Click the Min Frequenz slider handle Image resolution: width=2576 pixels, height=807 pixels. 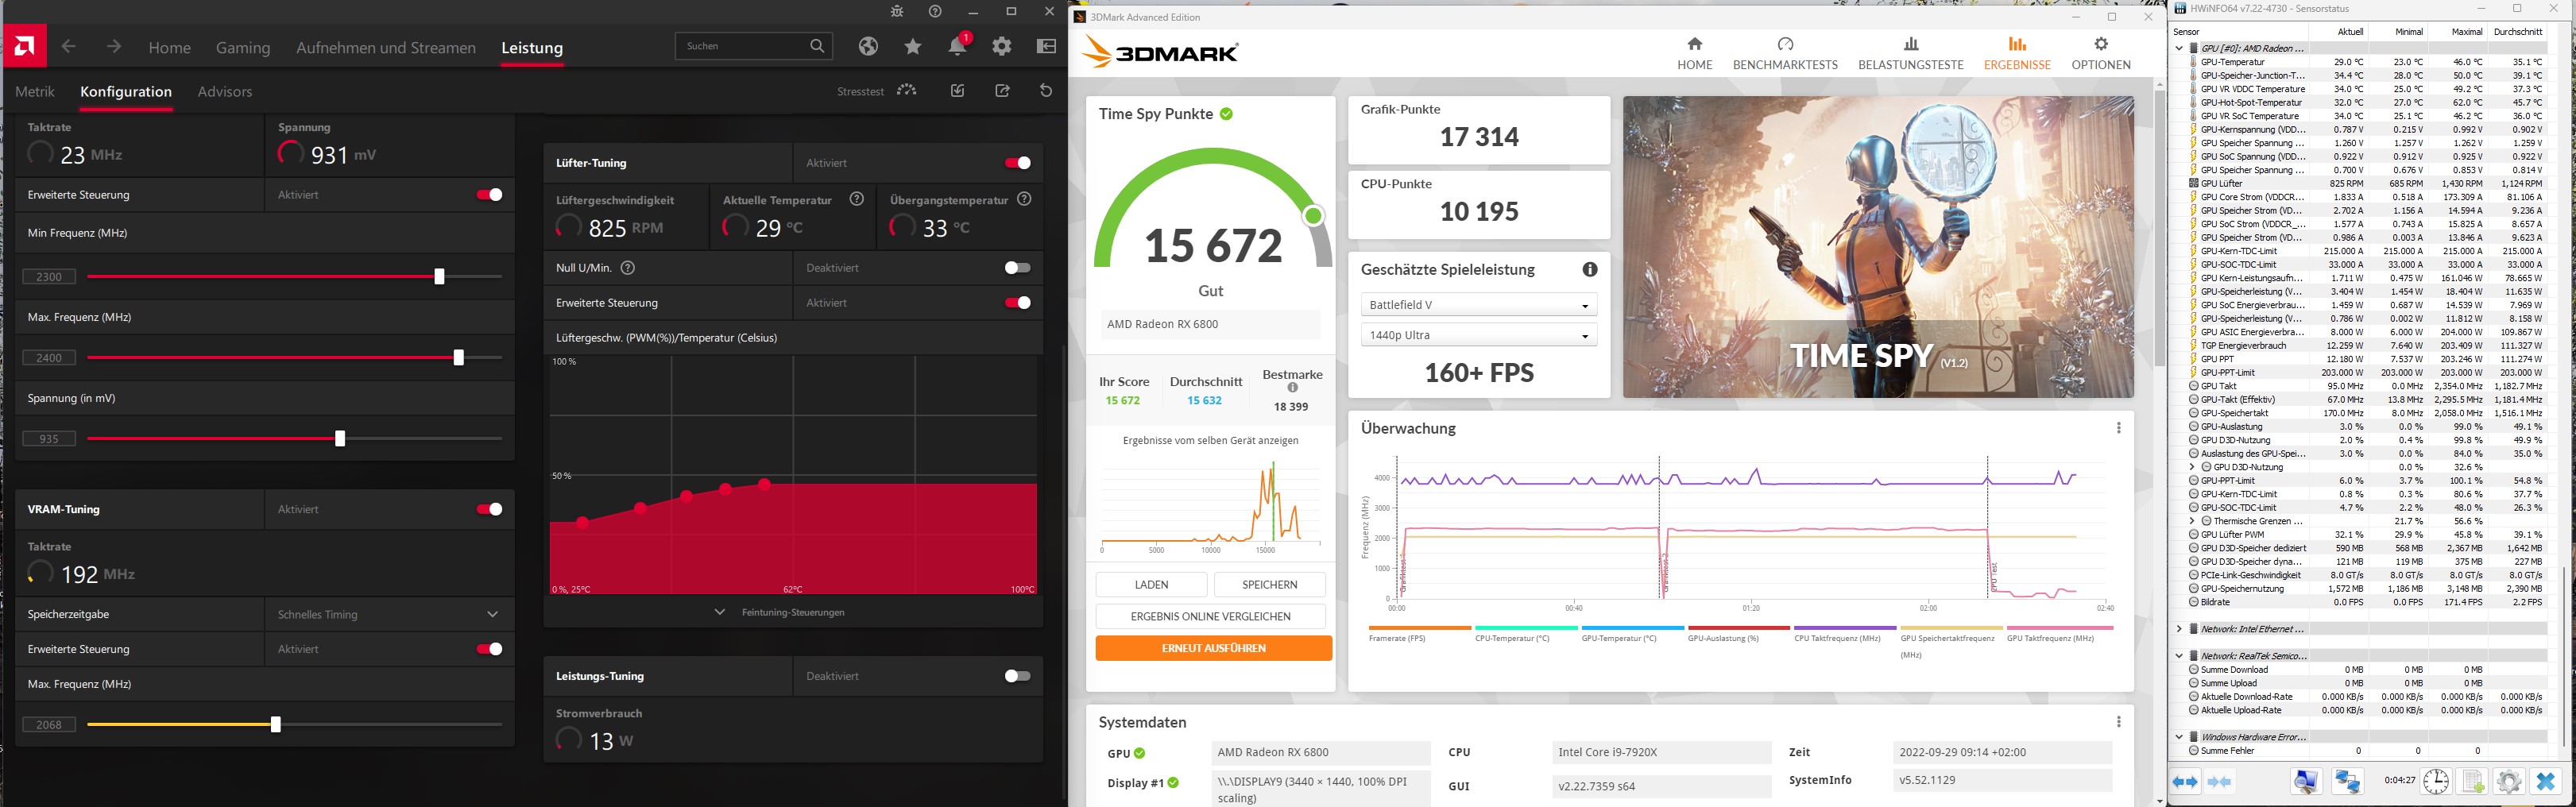pyautogui.click(x=439, y=277)
